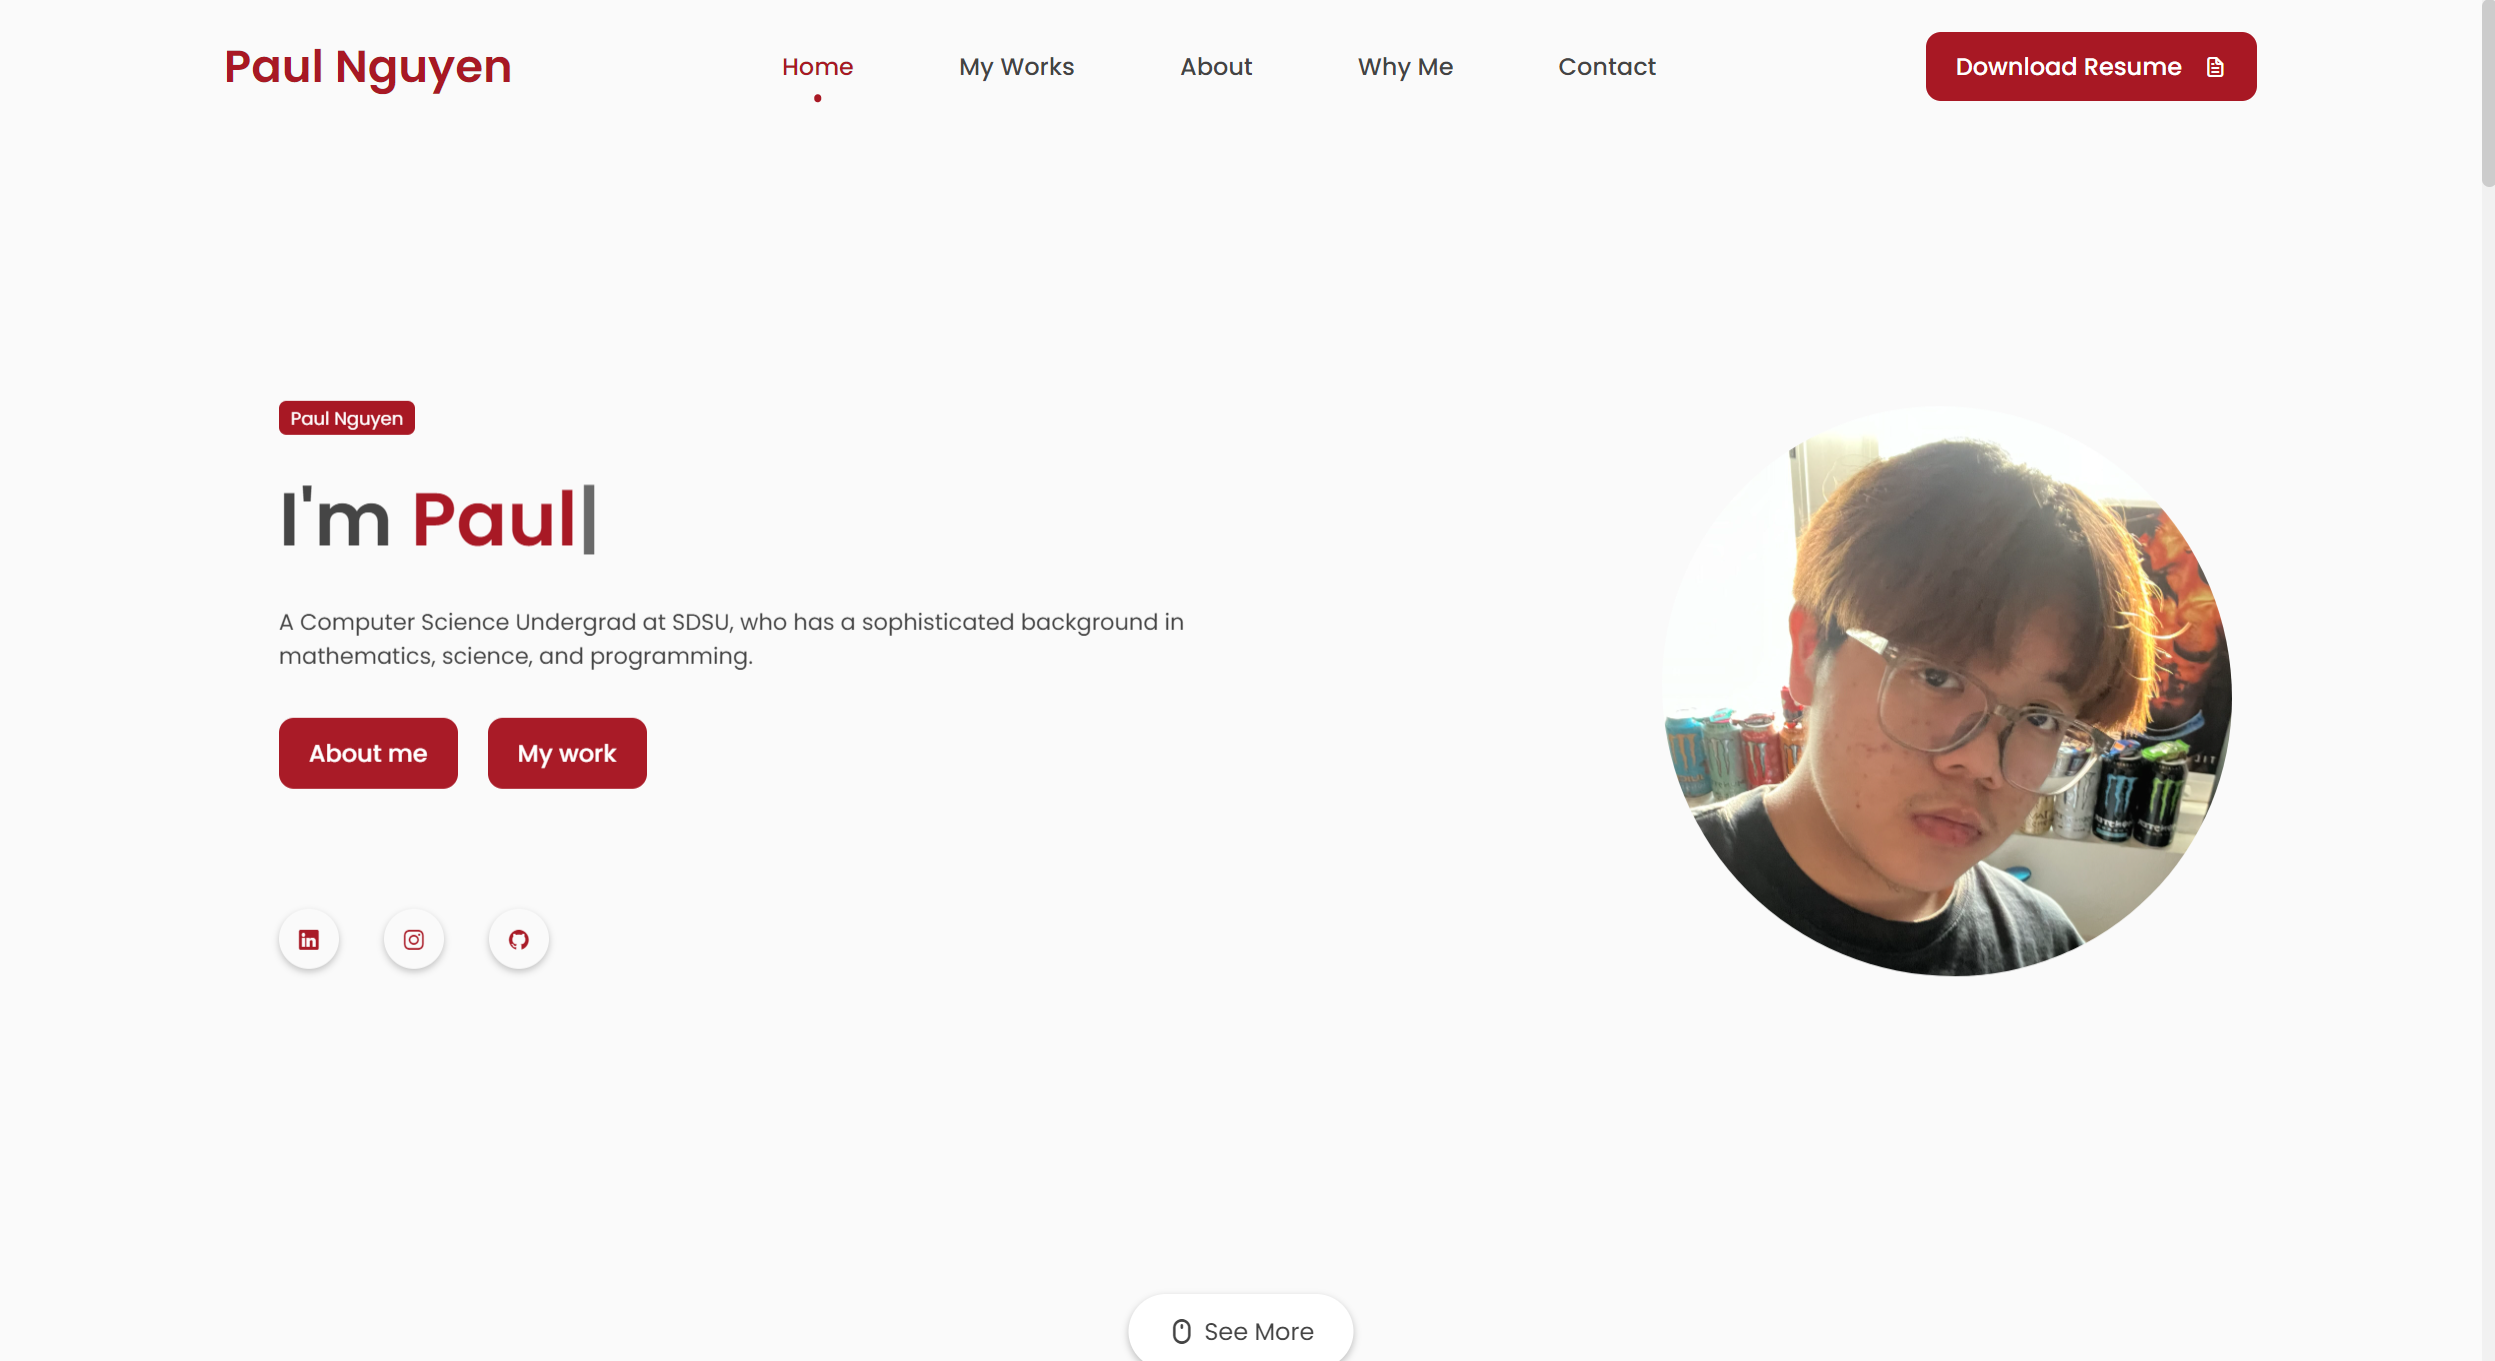
Task: Navigate to the About section link
Action: click(1216, 67)
